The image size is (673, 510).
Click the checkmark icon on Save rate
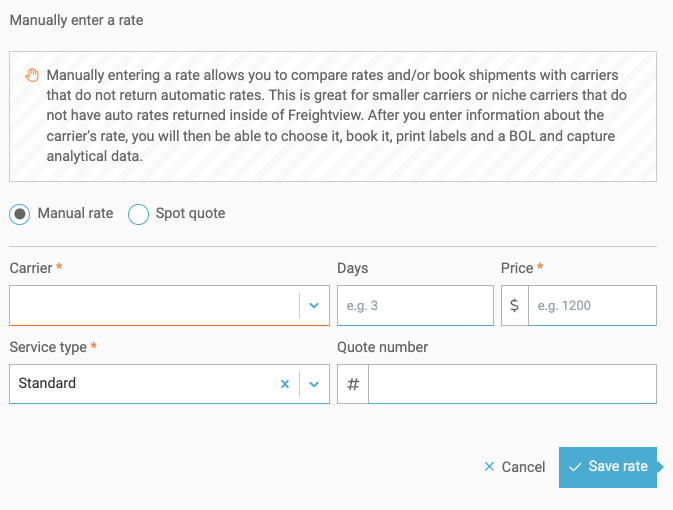[x=575, y=467]
